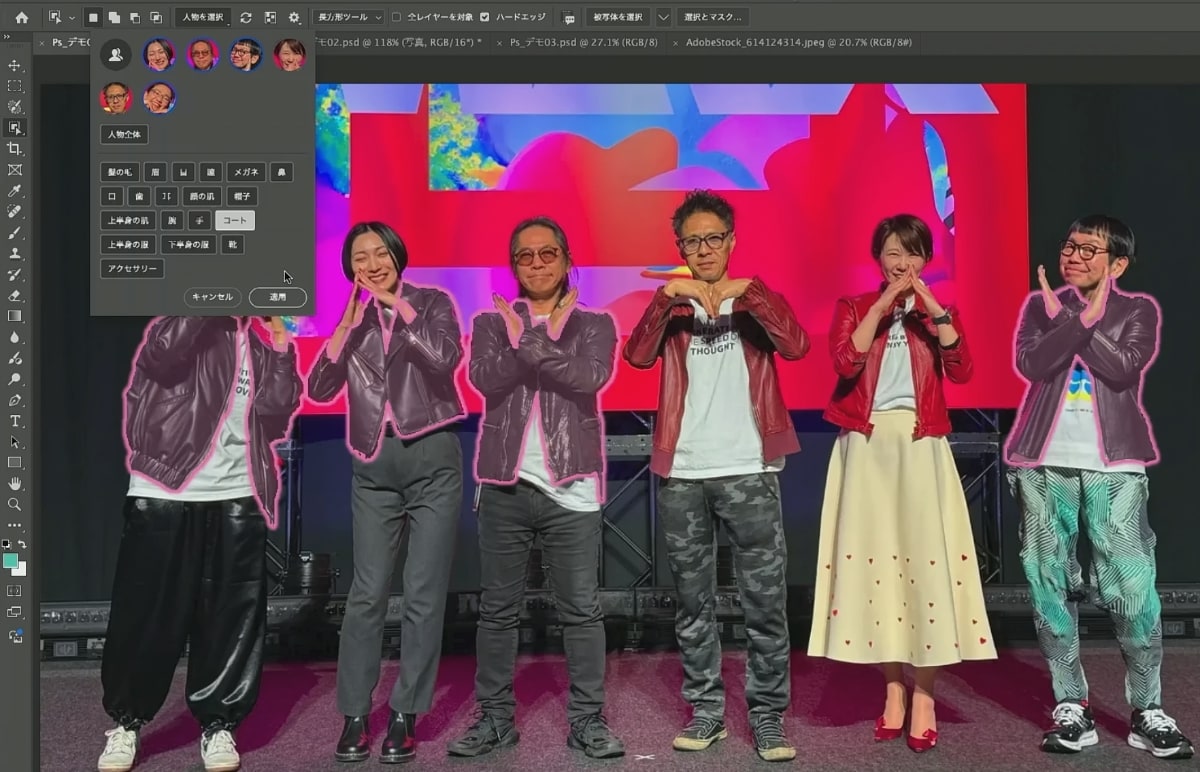Deselect the コート chip
1200x772 pixels.
tap(235, 220)
